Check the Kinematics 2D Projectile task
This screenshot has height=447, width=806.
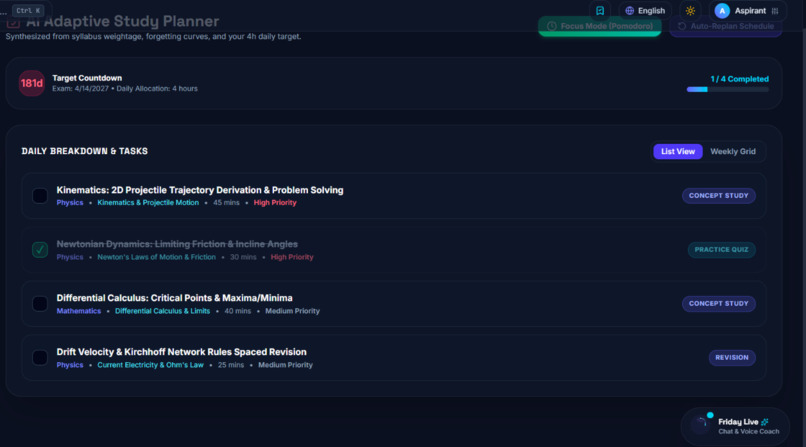40,196
